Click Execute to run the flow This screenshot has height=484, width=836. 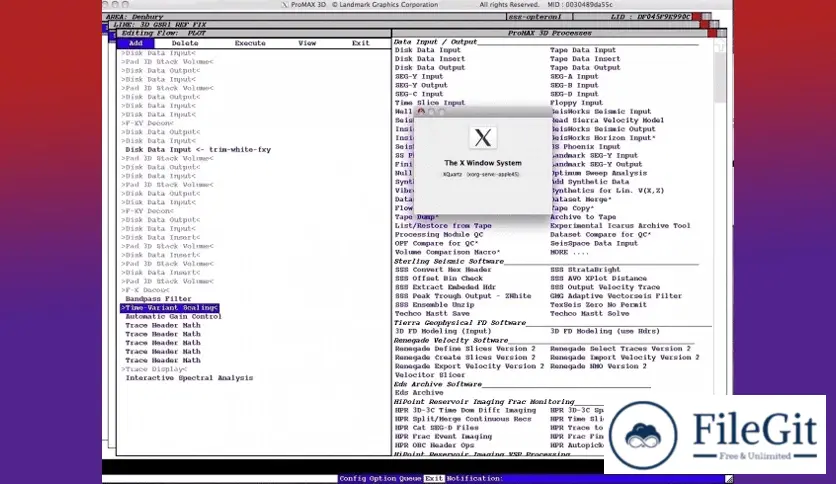pyautogui.click(x=250, y=43)
